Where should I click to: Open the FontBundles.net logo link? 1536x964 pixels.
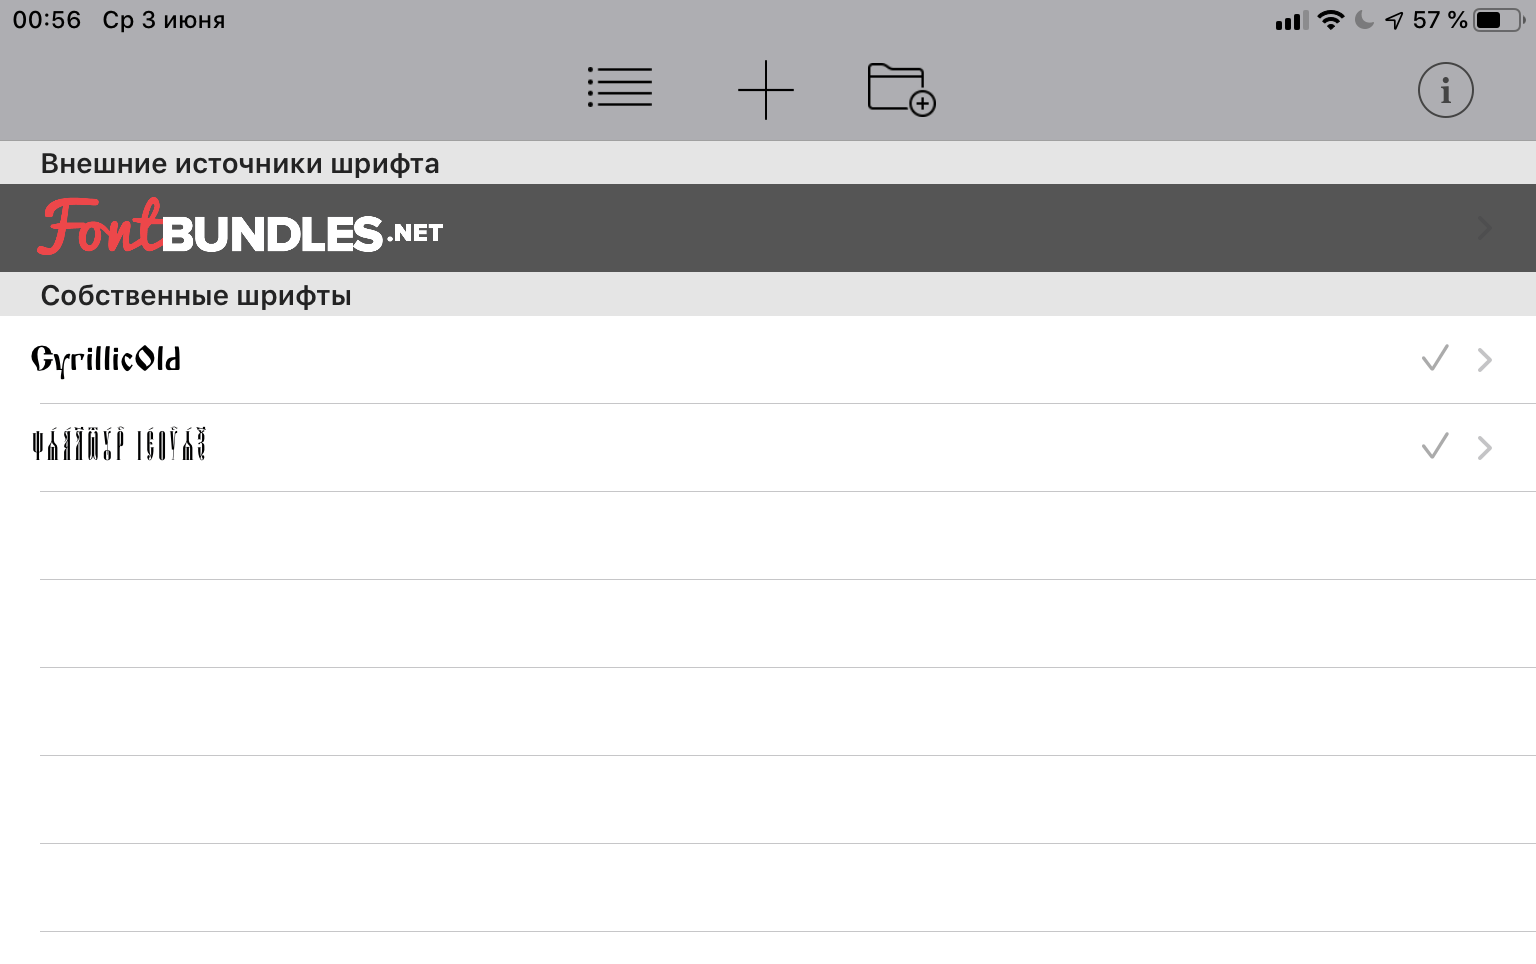(x=241, y=228)
